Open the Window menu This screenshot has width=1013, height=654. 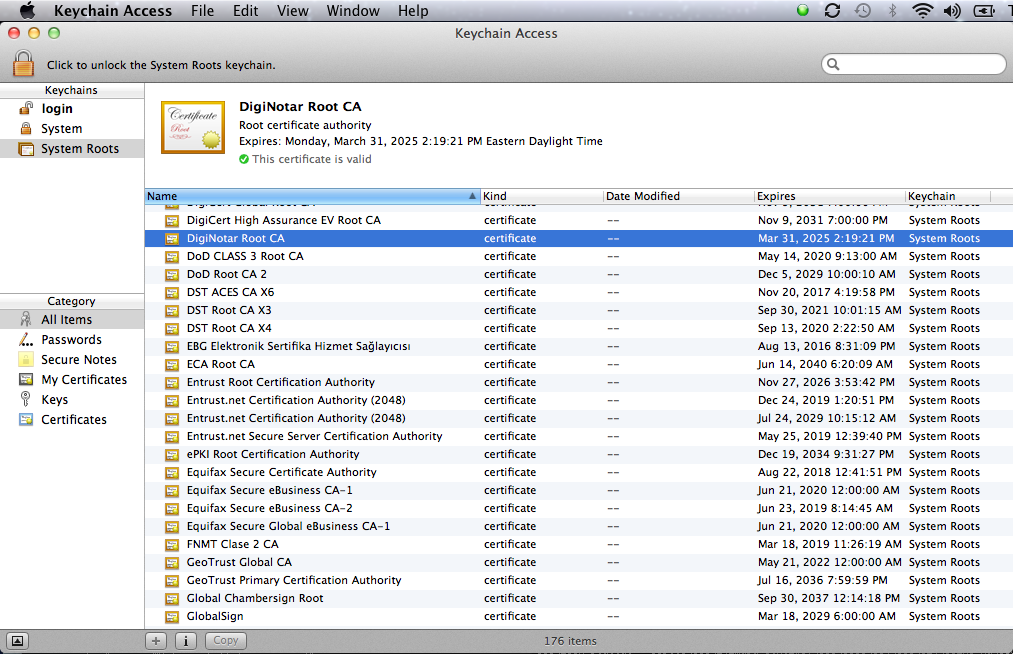(x=353, y=10)
